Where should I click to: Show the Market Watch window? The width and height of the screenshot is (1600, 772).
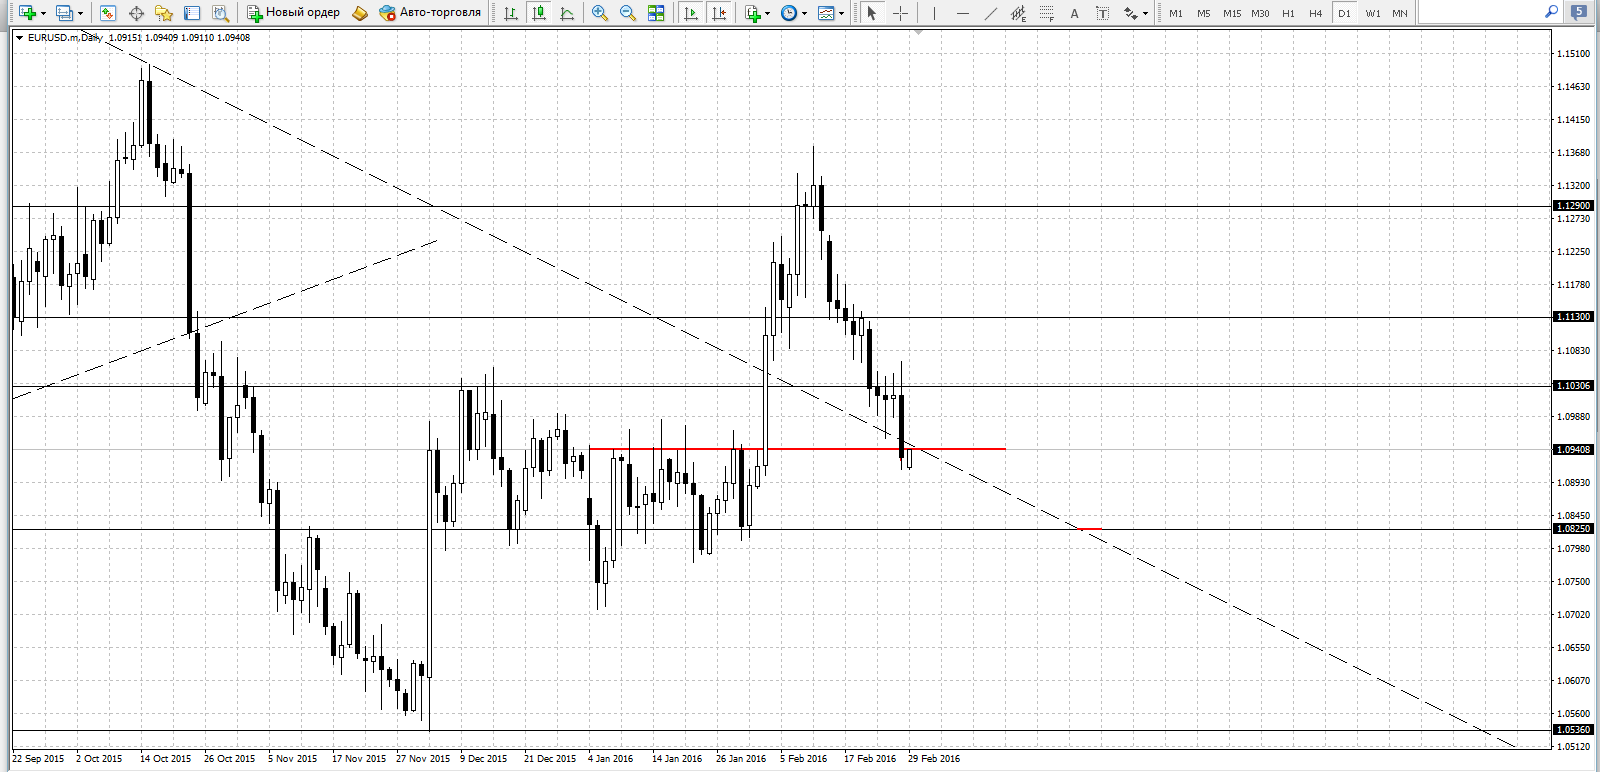tap(108, 13)
